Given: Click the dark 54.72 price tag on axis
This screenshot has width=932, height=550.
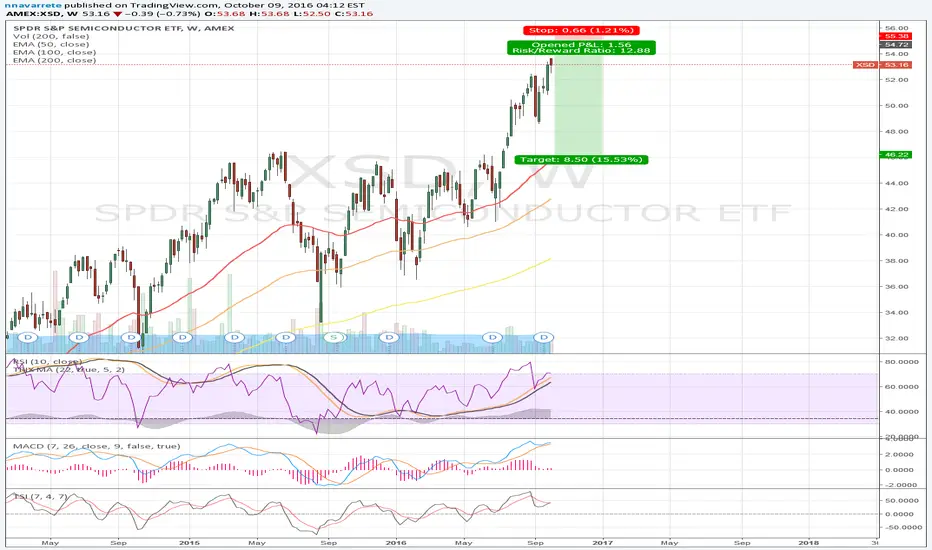Looking at the screenshot, I should [896, 45].
